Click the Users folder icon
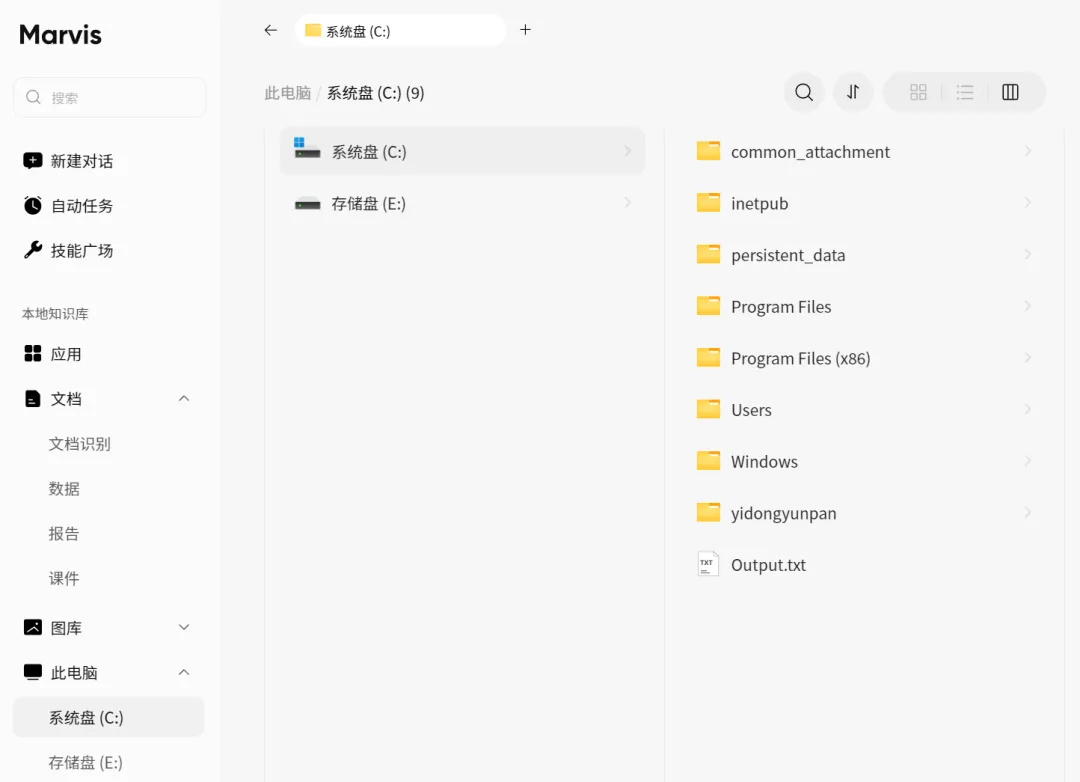1080x782 pixels. 708,409
